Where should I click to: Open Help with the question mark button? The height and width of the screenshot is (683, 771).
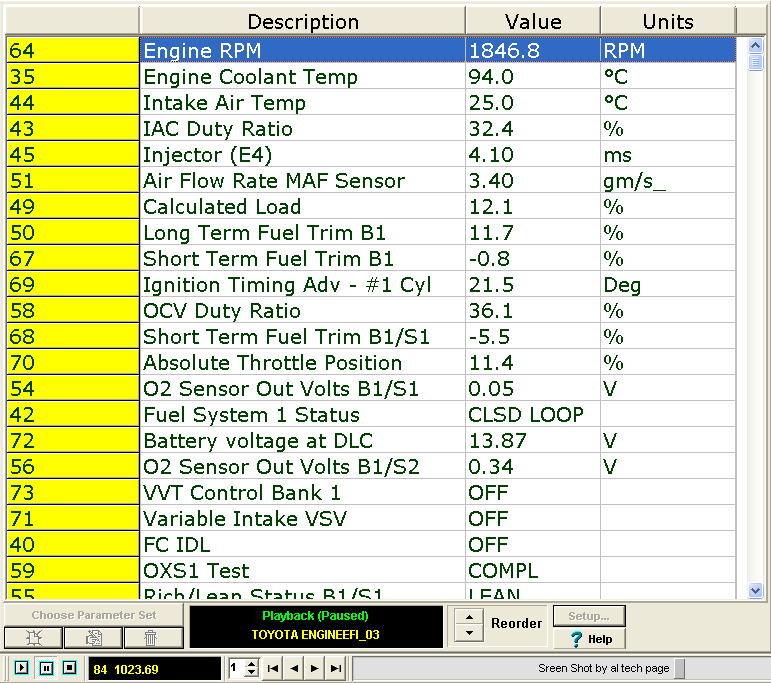coord(589,639)
